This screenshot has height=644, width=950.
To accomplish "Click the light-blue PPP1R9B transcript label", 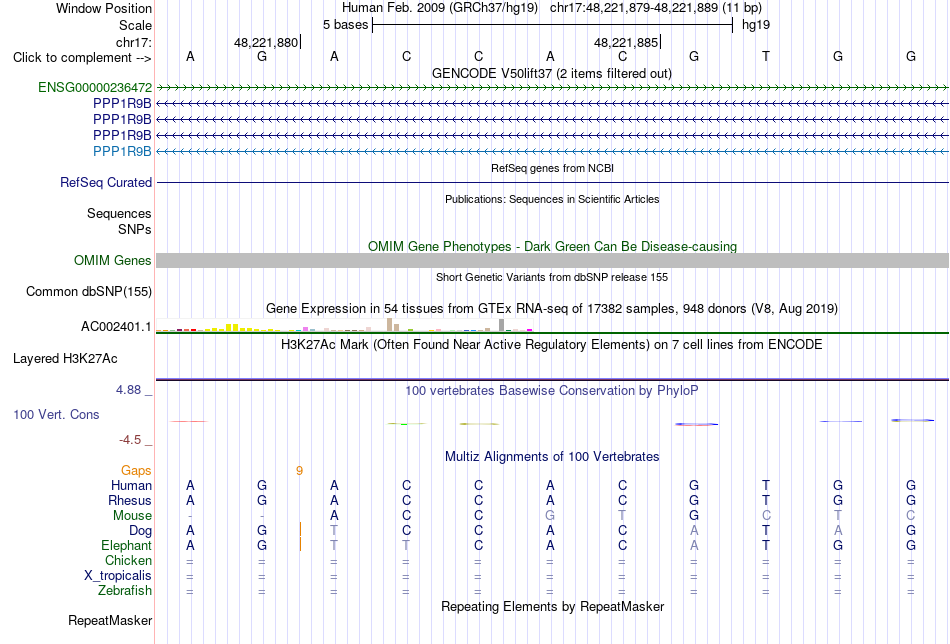I will point(122,151).
